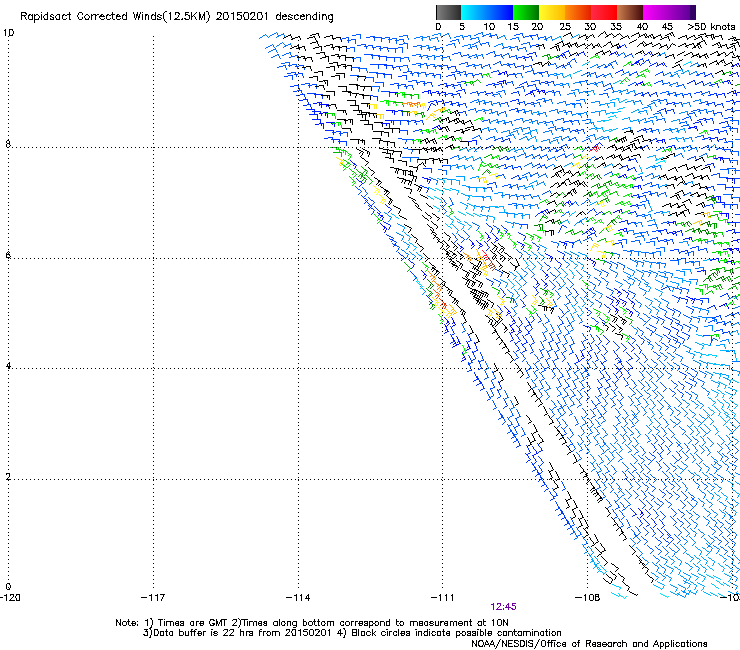This screenshot has width=740, height=650.
Task: Click the legend label '25'
Action: (x=565, y=27)
